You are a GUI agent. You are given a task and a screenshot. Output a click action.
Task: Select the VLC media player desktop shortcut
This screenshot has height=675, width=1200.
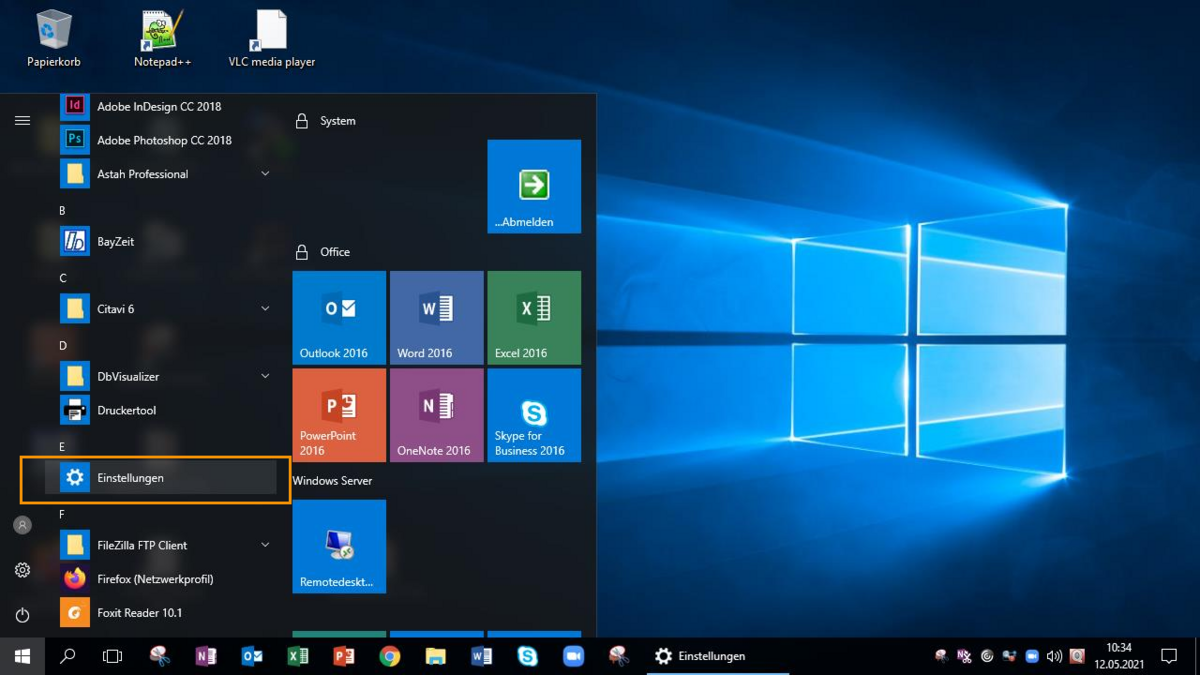(x=271, y=39)
